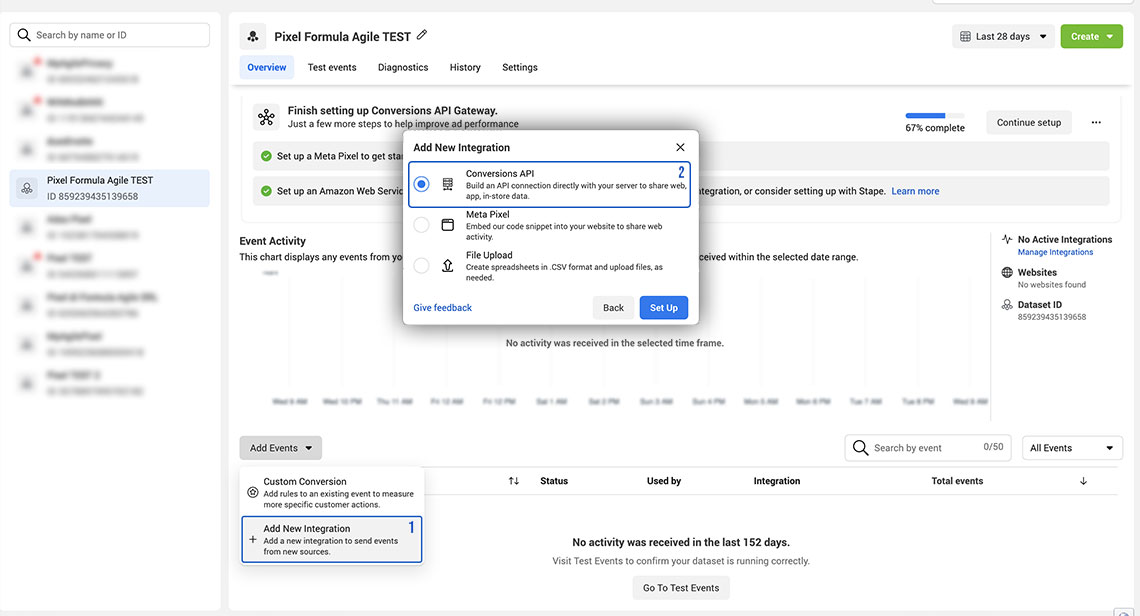The height and width of the screenshot is (616, 1140).
Task: Click the Search by event field
Action: click(x=920, y=448)
